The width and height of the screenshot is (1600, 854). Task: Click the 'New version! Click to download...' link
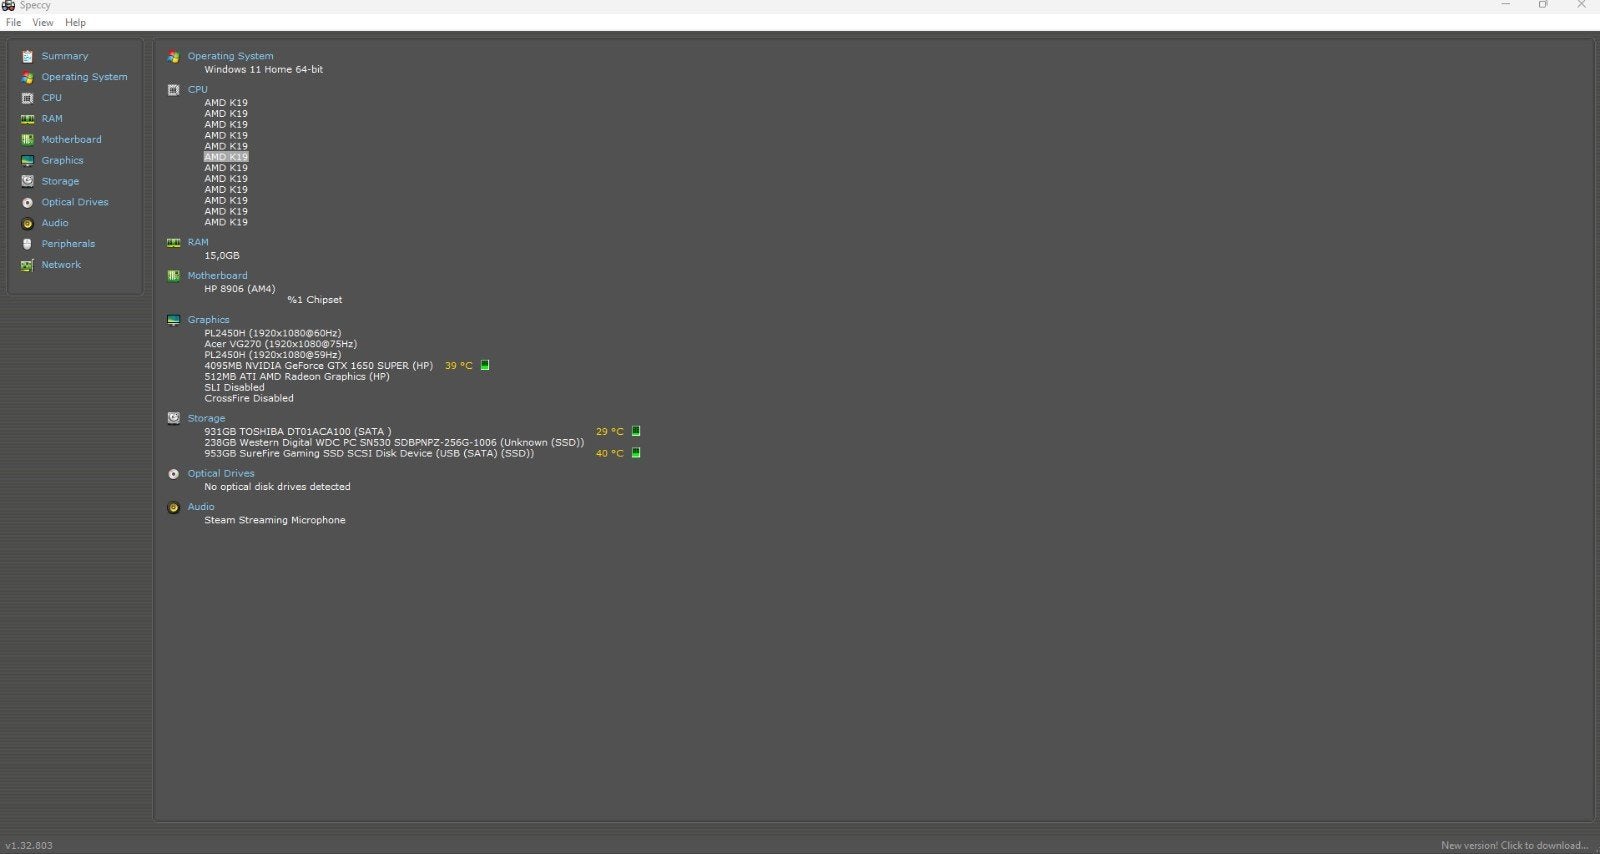[1514, 846]
